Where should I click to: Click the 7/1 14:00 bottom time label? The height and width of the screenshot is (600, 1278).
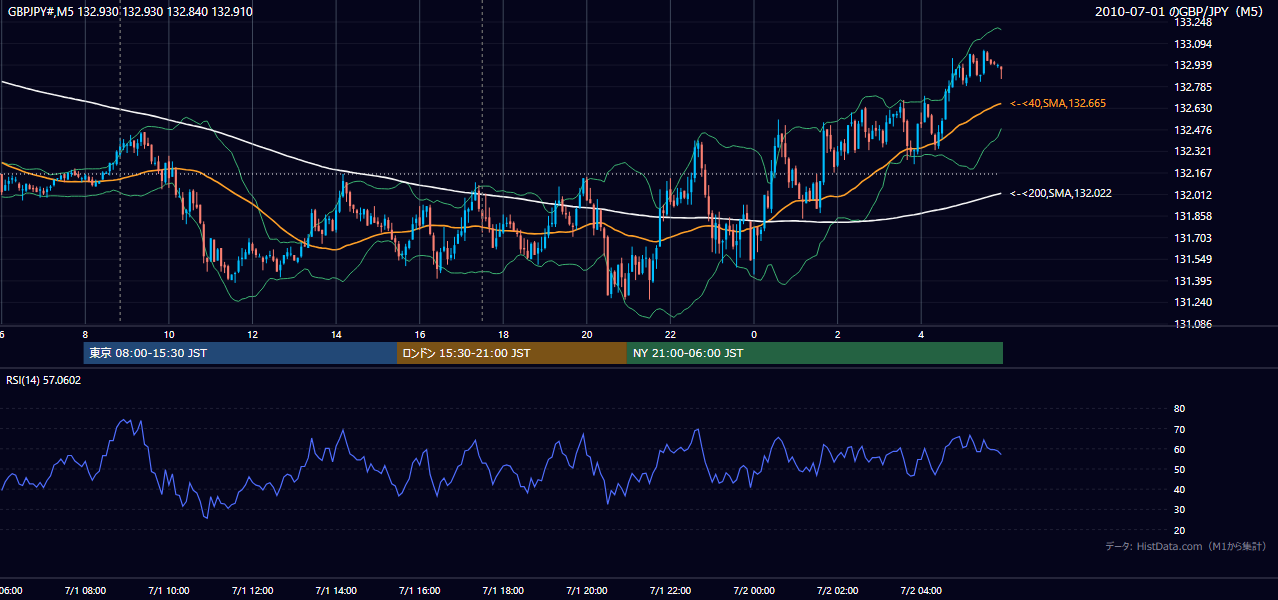[x=336, y=591]
